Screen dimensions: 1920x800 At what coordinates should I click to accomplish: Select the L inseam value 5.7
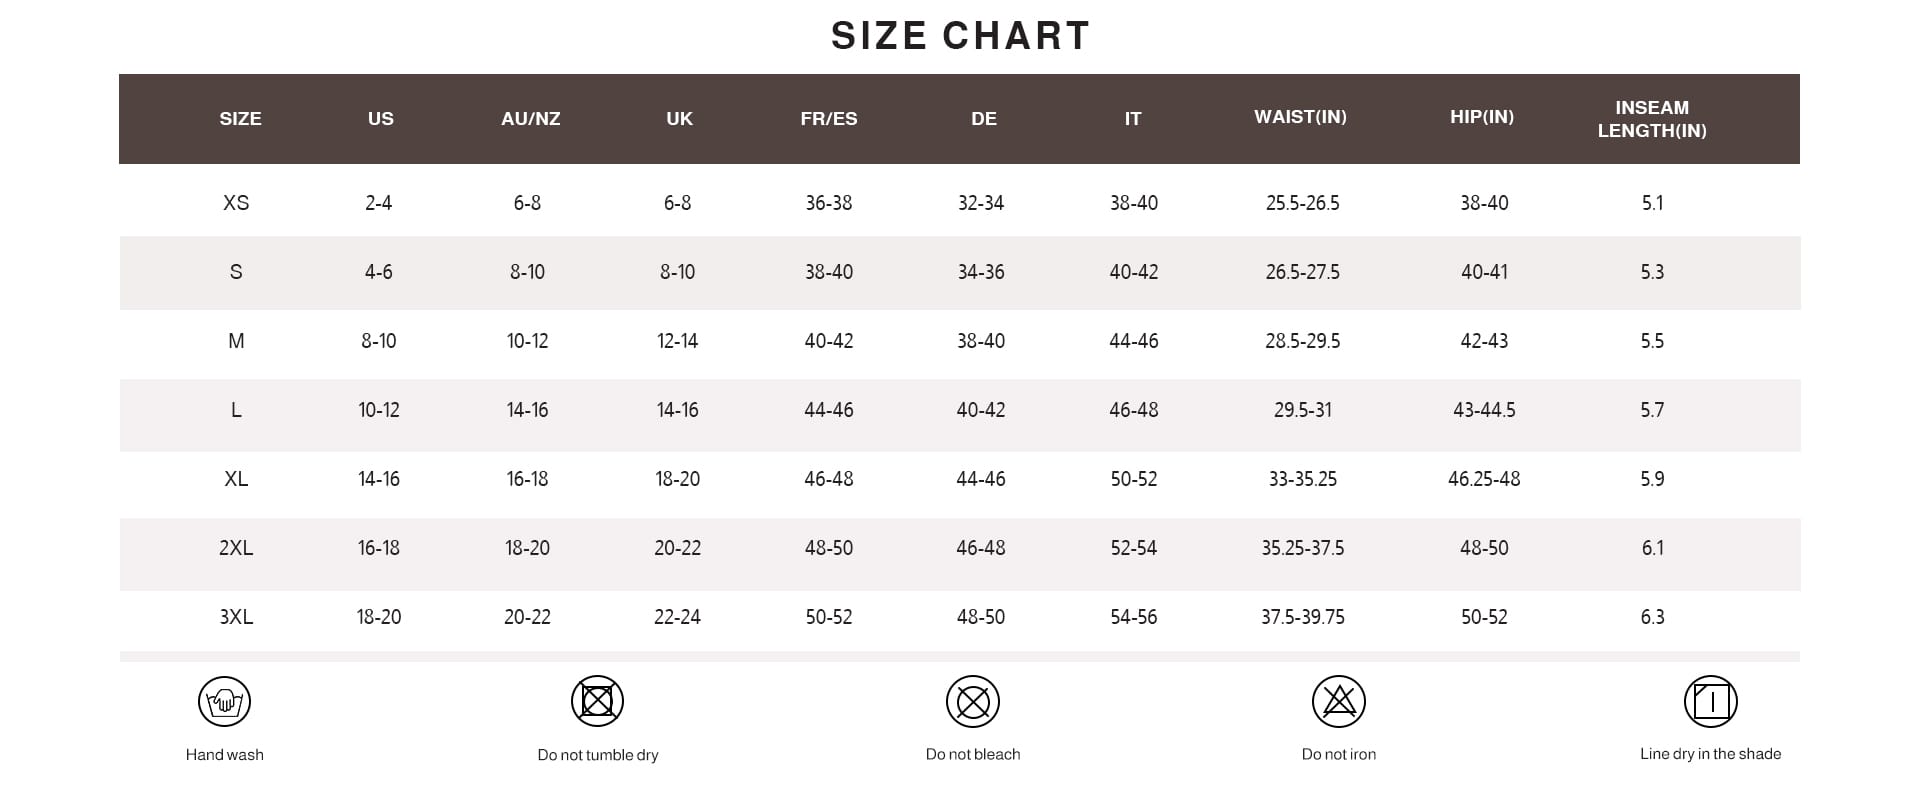pos(1652,410)
